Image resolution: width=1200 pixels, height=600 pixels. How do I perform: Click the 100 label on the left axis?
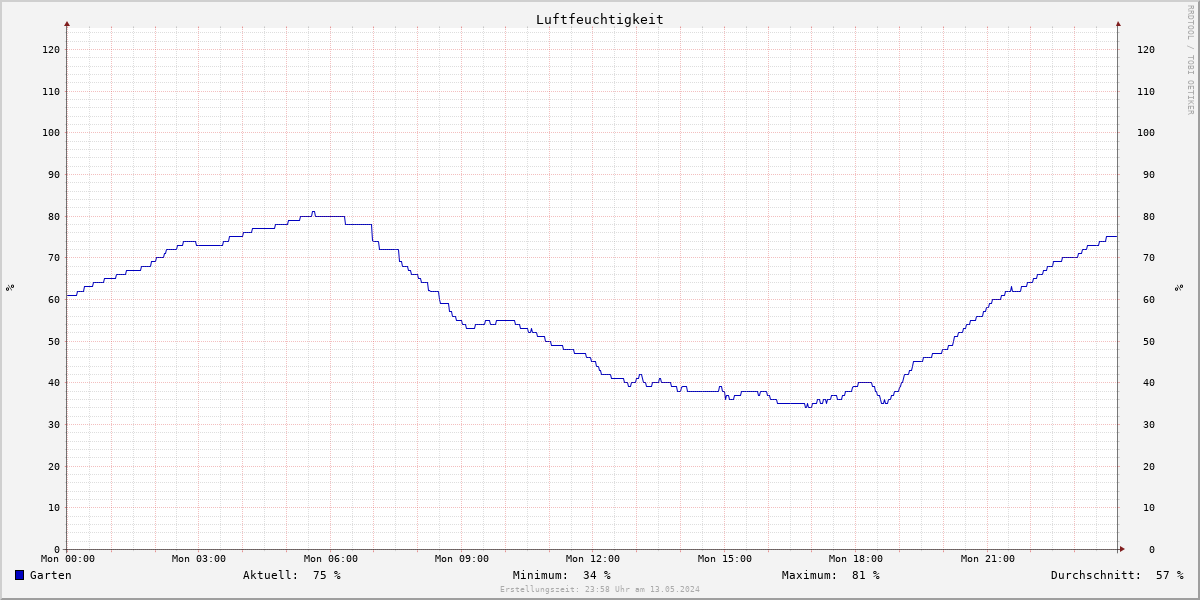point(50,132)
